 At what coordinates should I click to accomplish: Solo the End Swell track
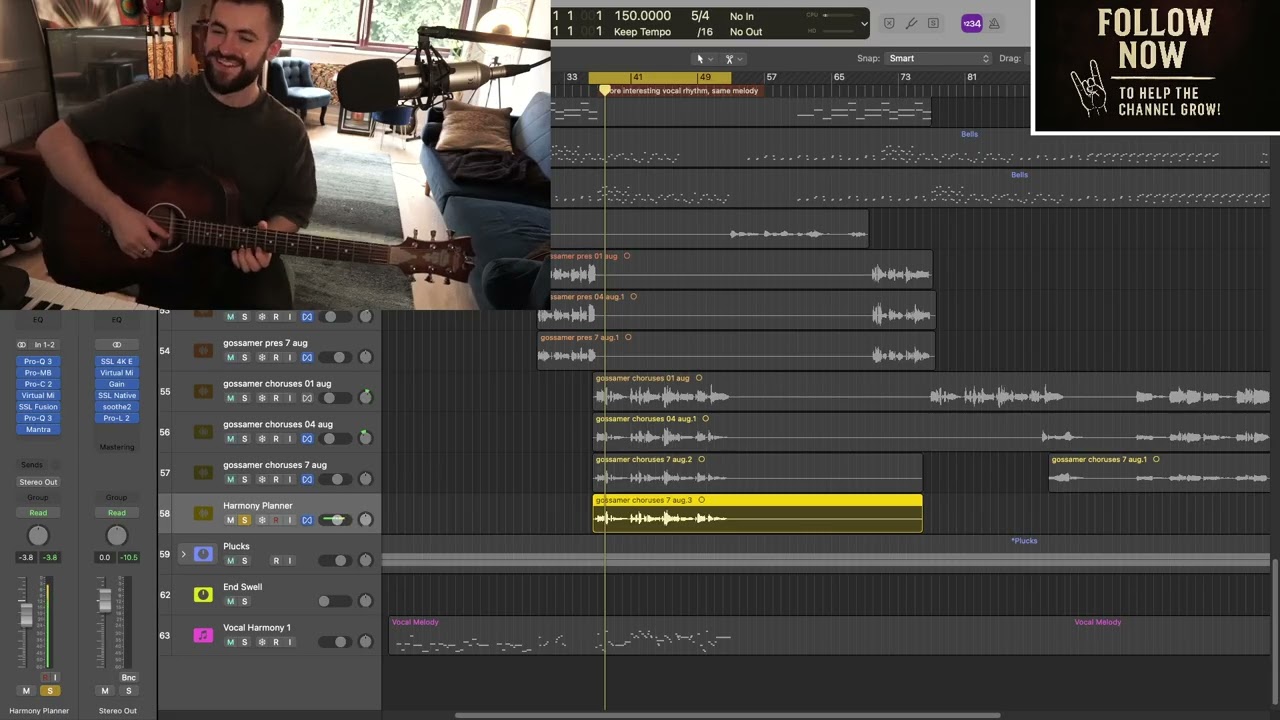pyautogui.click(x=244, y=602)
